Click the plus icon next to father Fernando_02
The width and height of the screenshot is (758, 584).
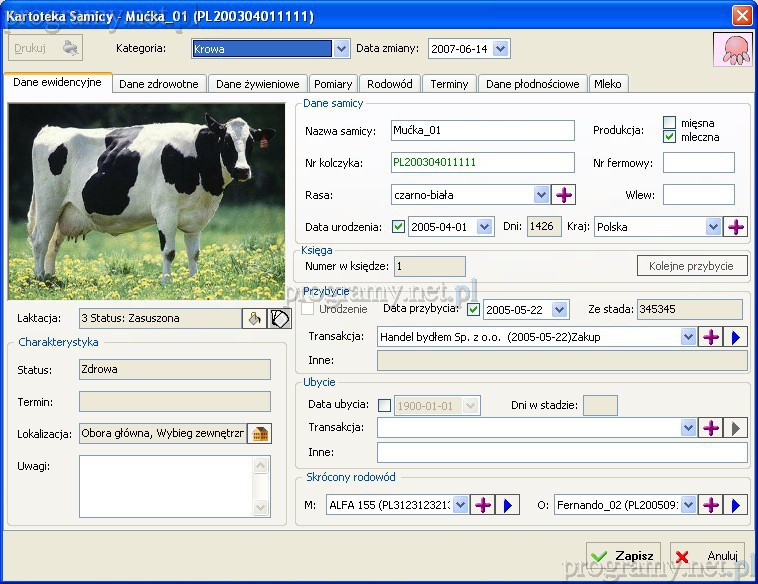click(710, 506)
